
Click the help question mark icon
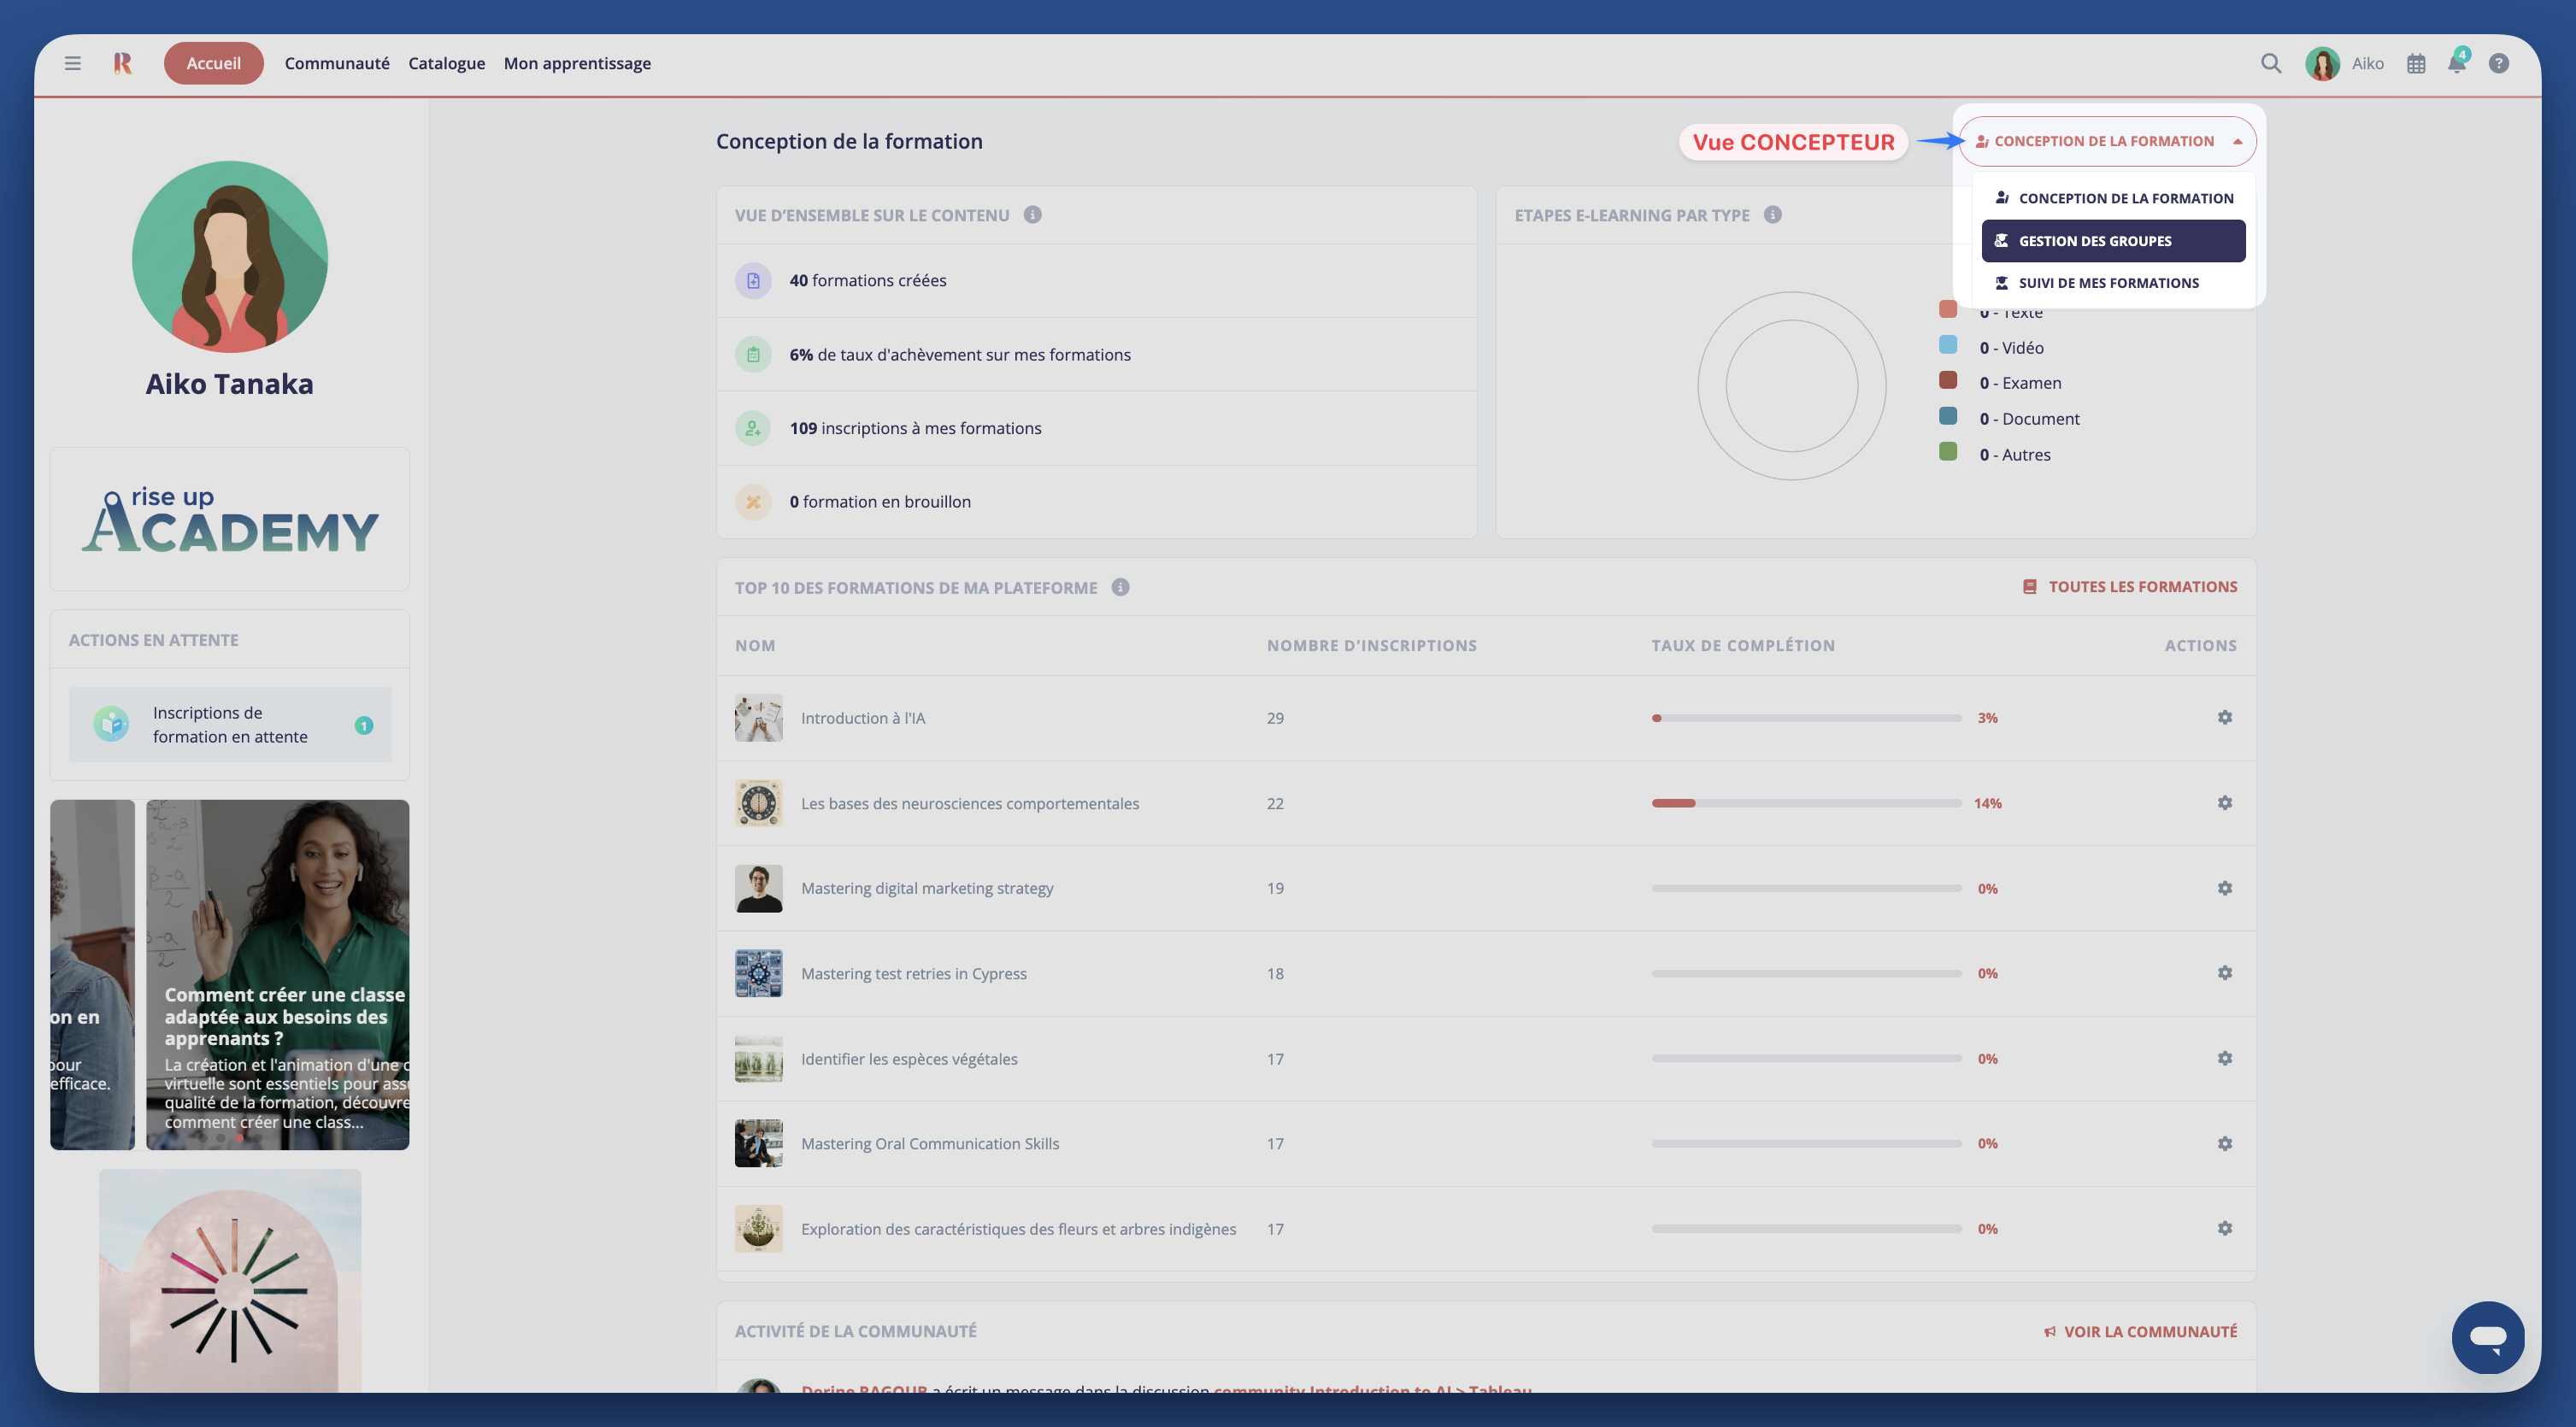pyautogui.click(x=2498, y=63)
